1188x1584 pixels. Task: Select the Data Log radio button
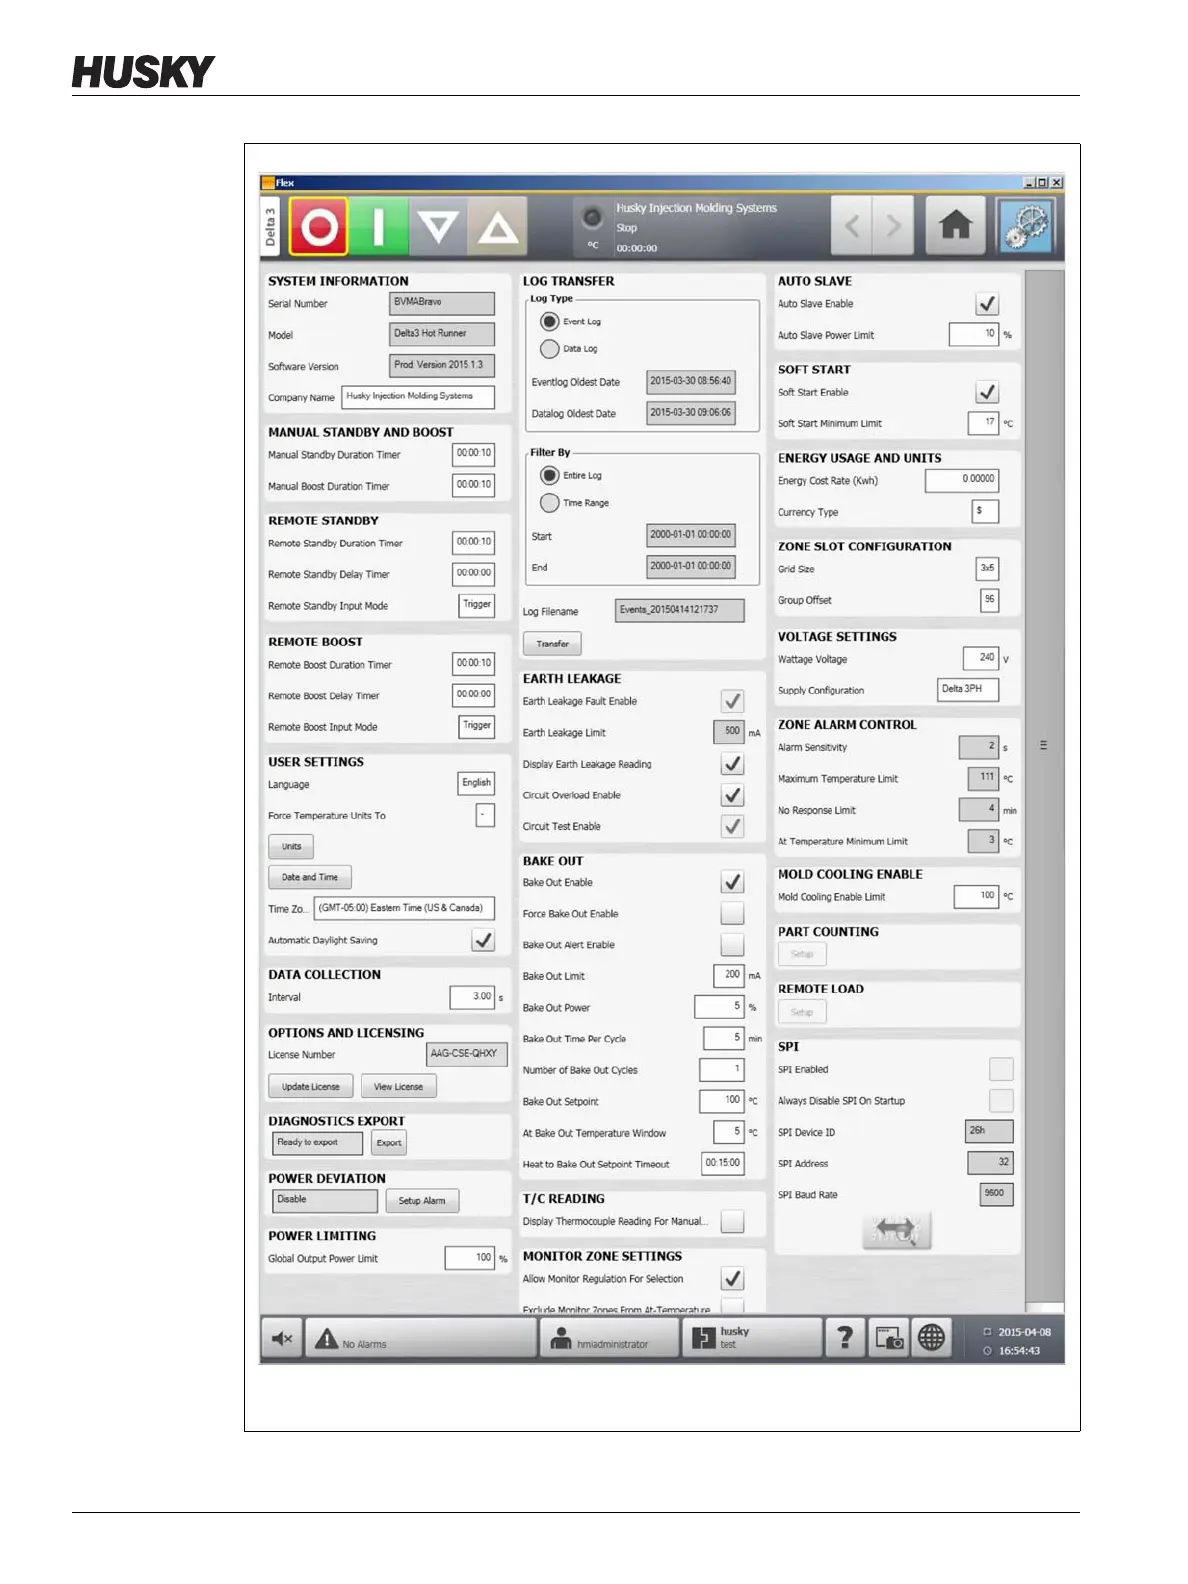549,349
